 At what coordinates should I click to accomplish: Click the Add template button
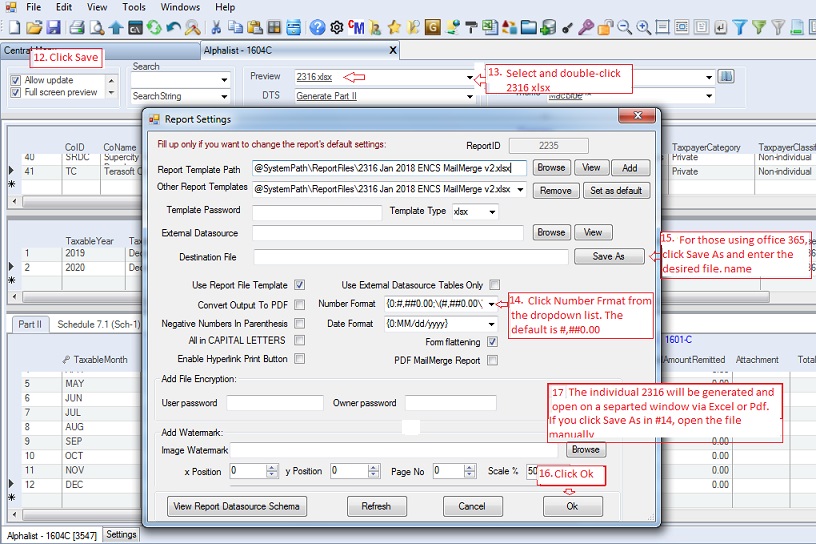click(x=630, y=168)
